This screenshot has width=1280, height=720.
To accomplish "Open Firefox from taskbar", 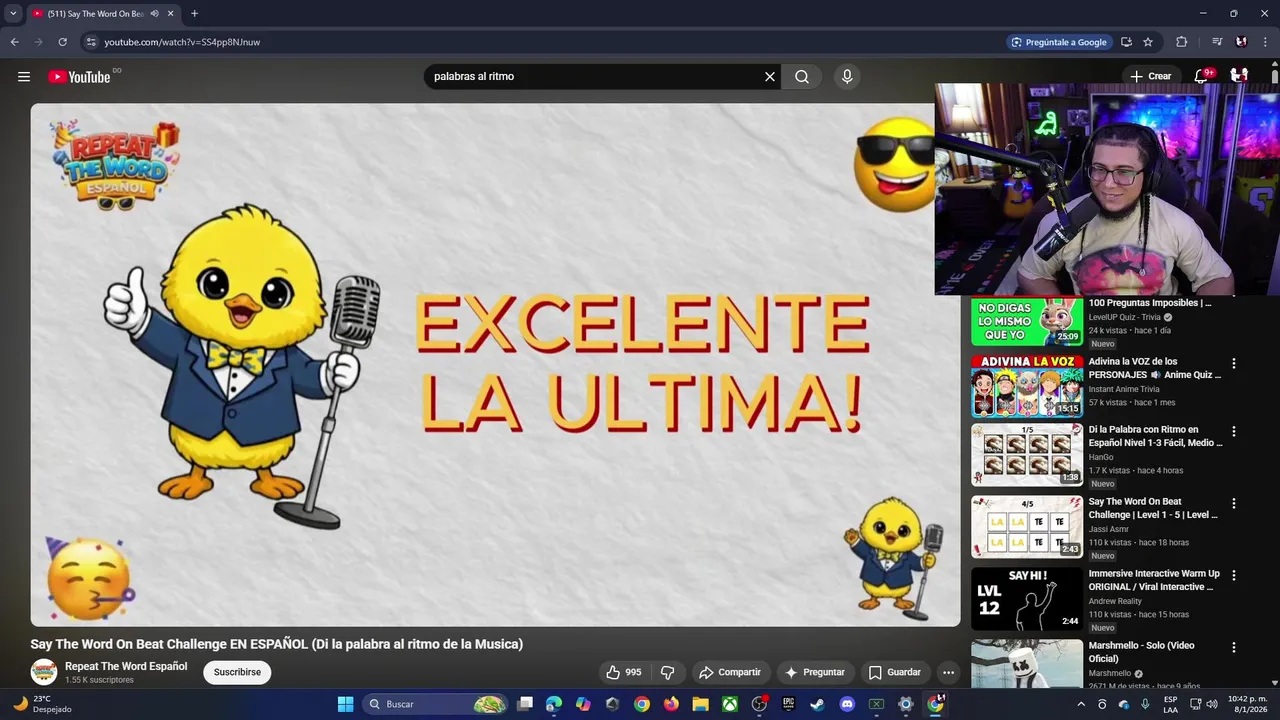I will point(671,704).
